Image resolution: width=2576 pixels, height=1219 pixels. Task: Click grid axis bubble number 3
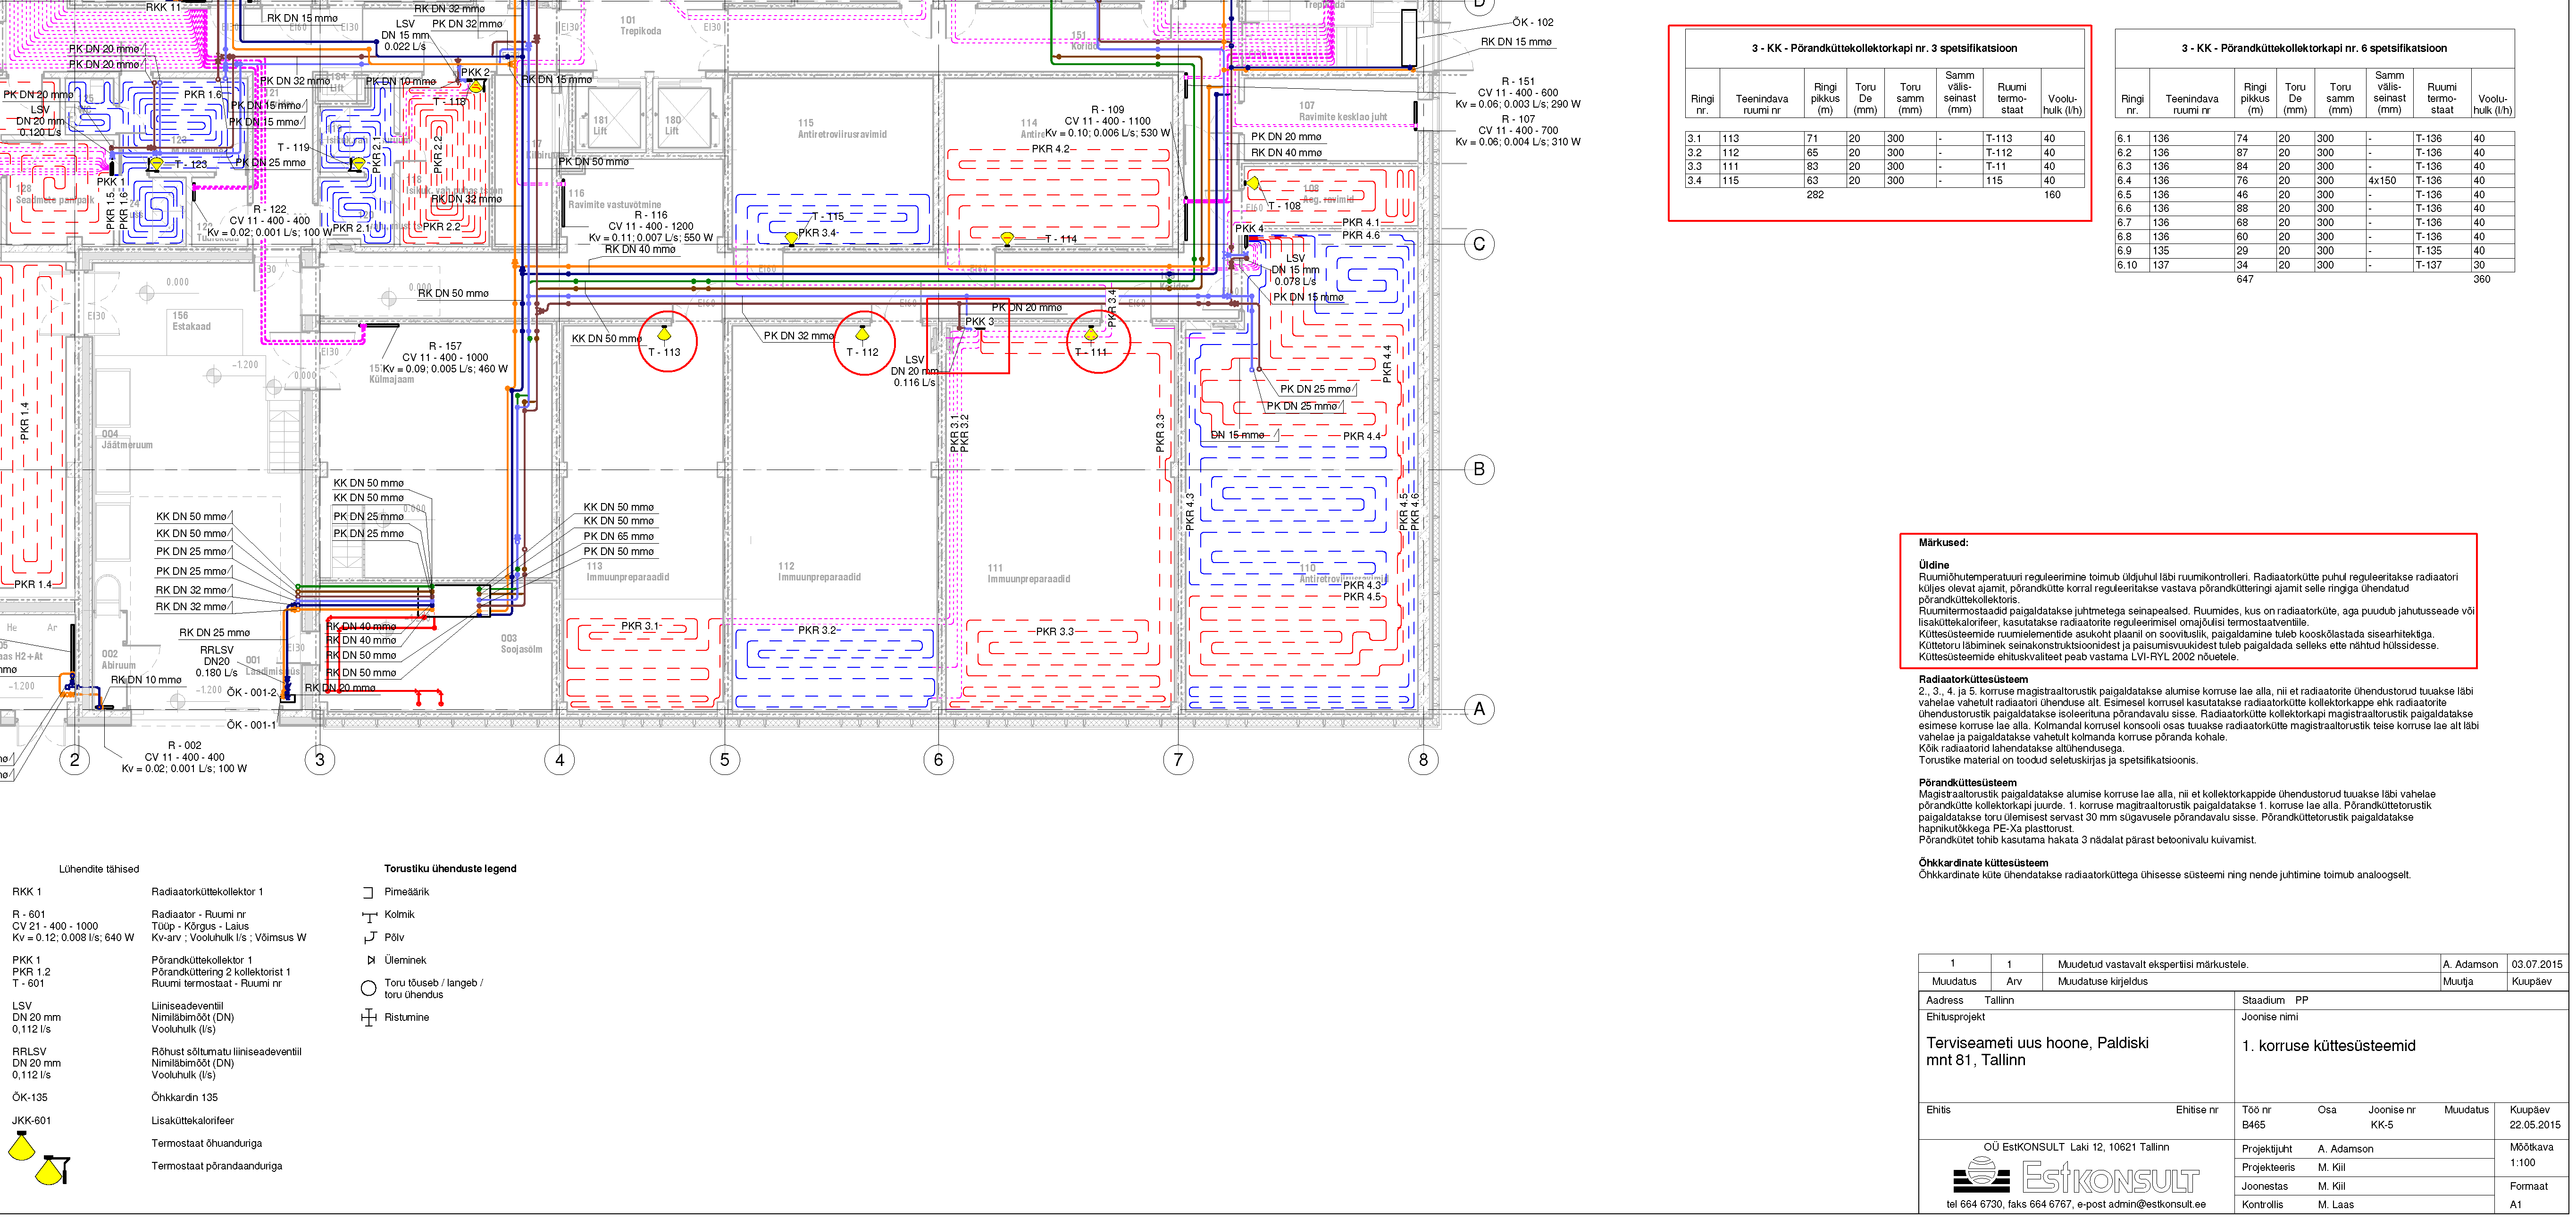click(x=320, y=760)
